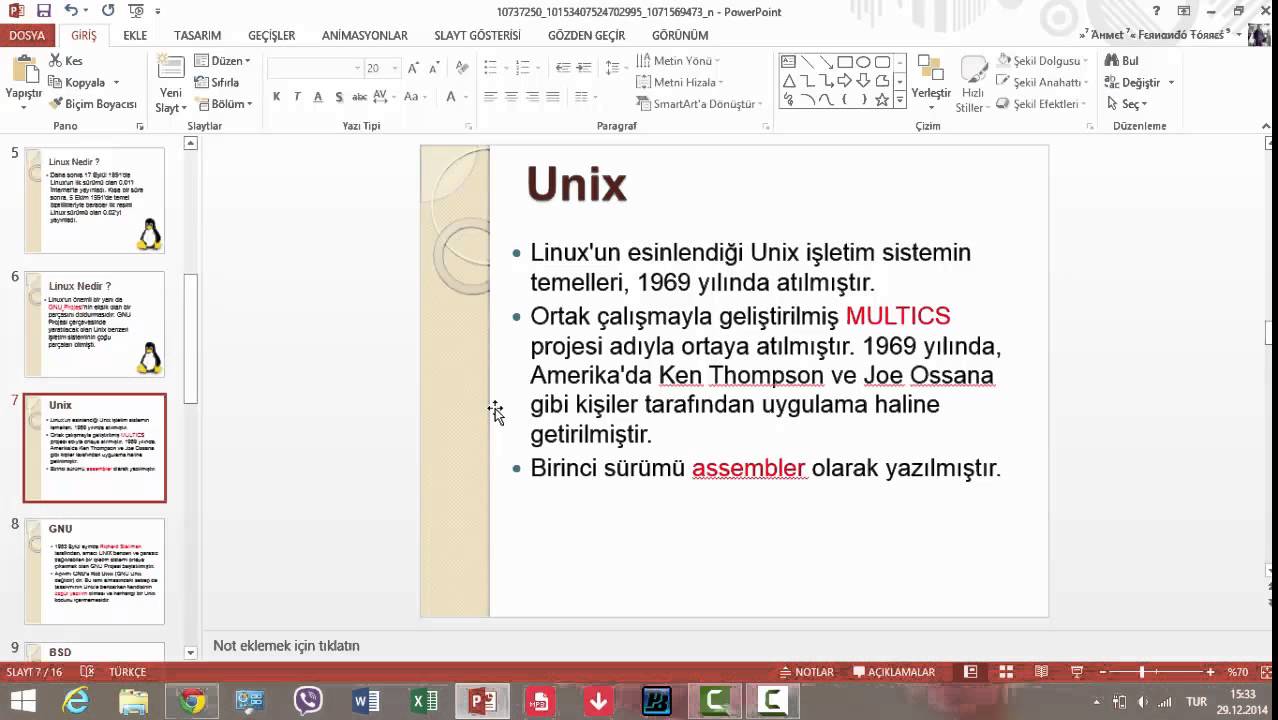
Task: Select the star shape in gallery
Action: (882, 100)
